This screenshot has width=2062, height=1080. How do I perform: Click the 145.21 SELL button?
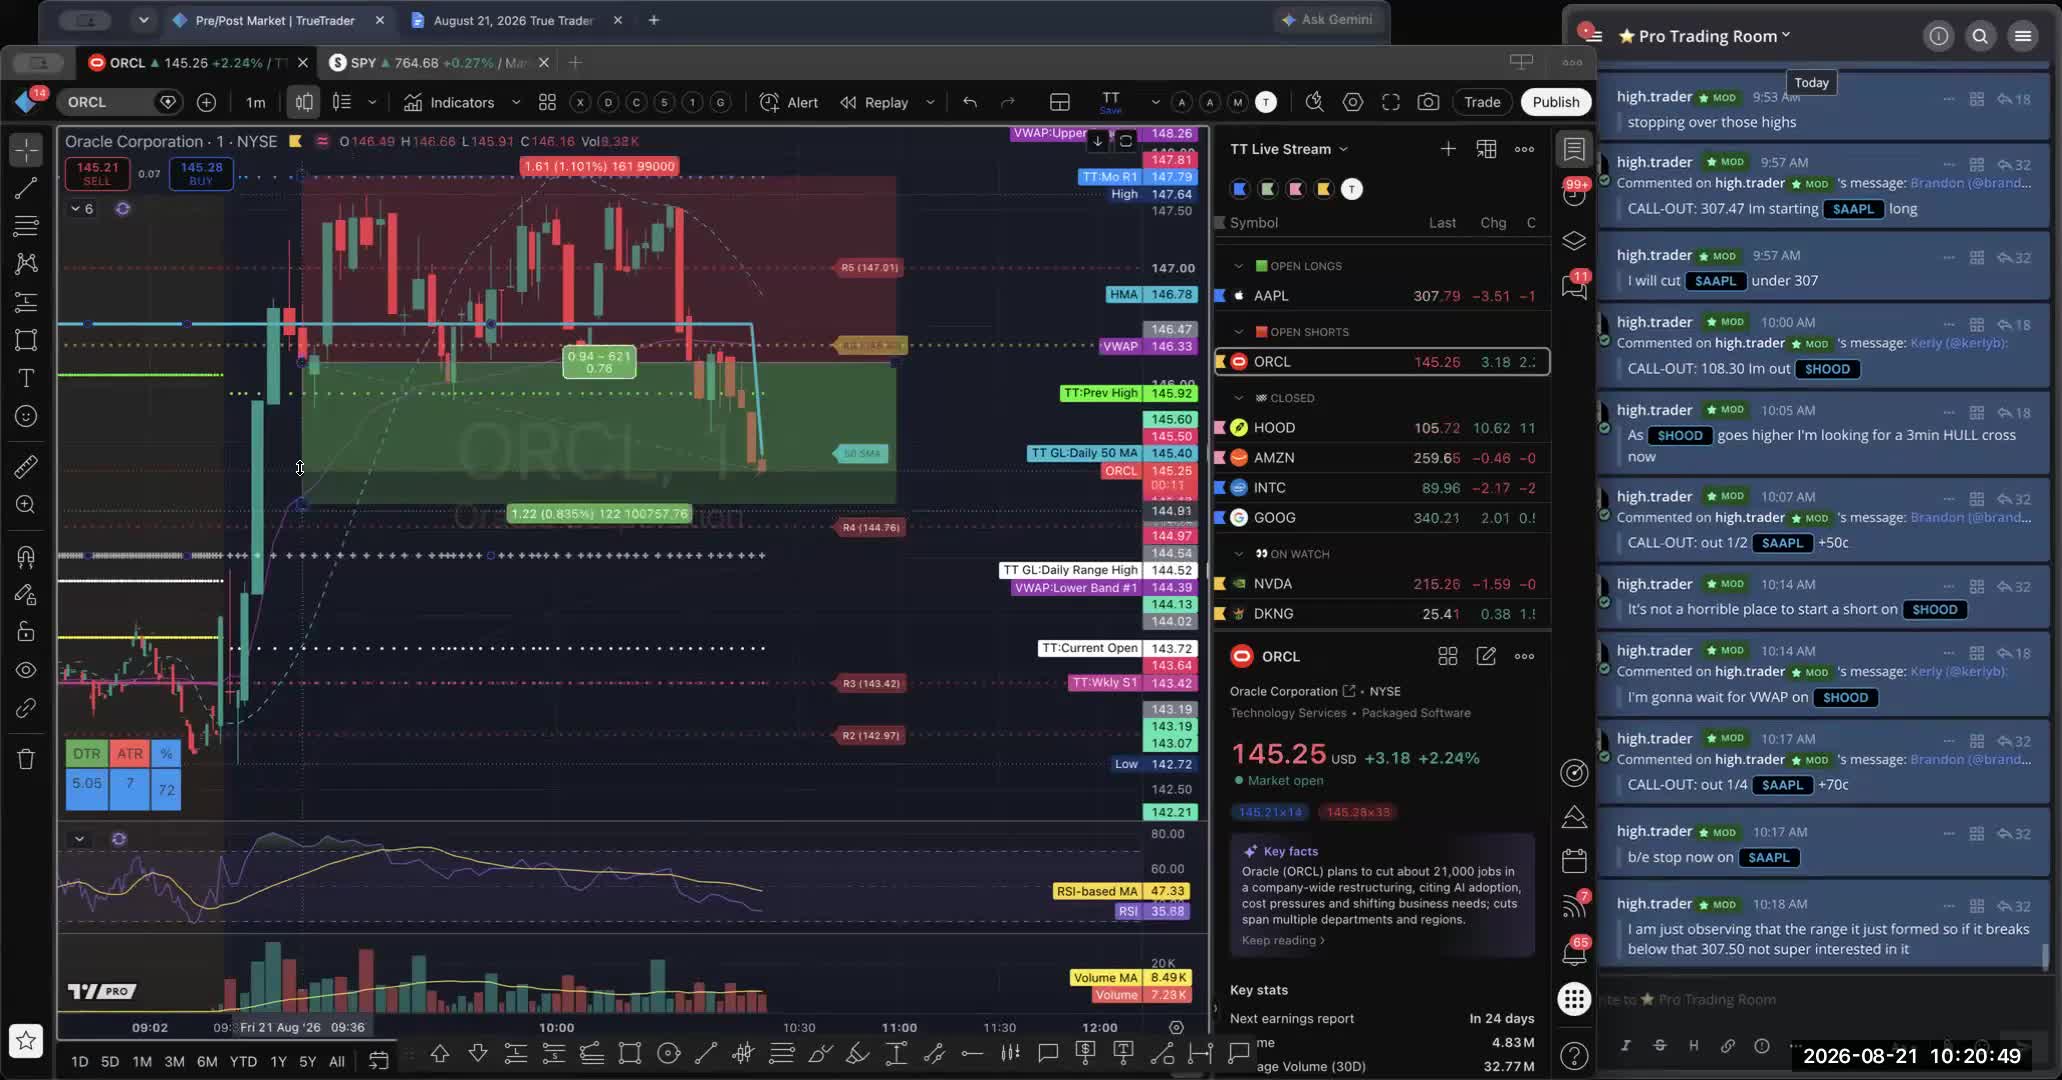[97, 173]
